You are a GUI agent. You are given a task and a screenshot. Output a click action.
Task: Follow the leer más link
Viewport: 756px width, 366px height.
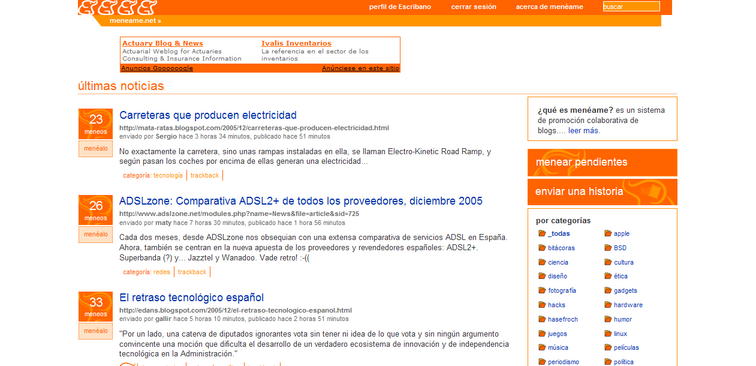[584, 131]
